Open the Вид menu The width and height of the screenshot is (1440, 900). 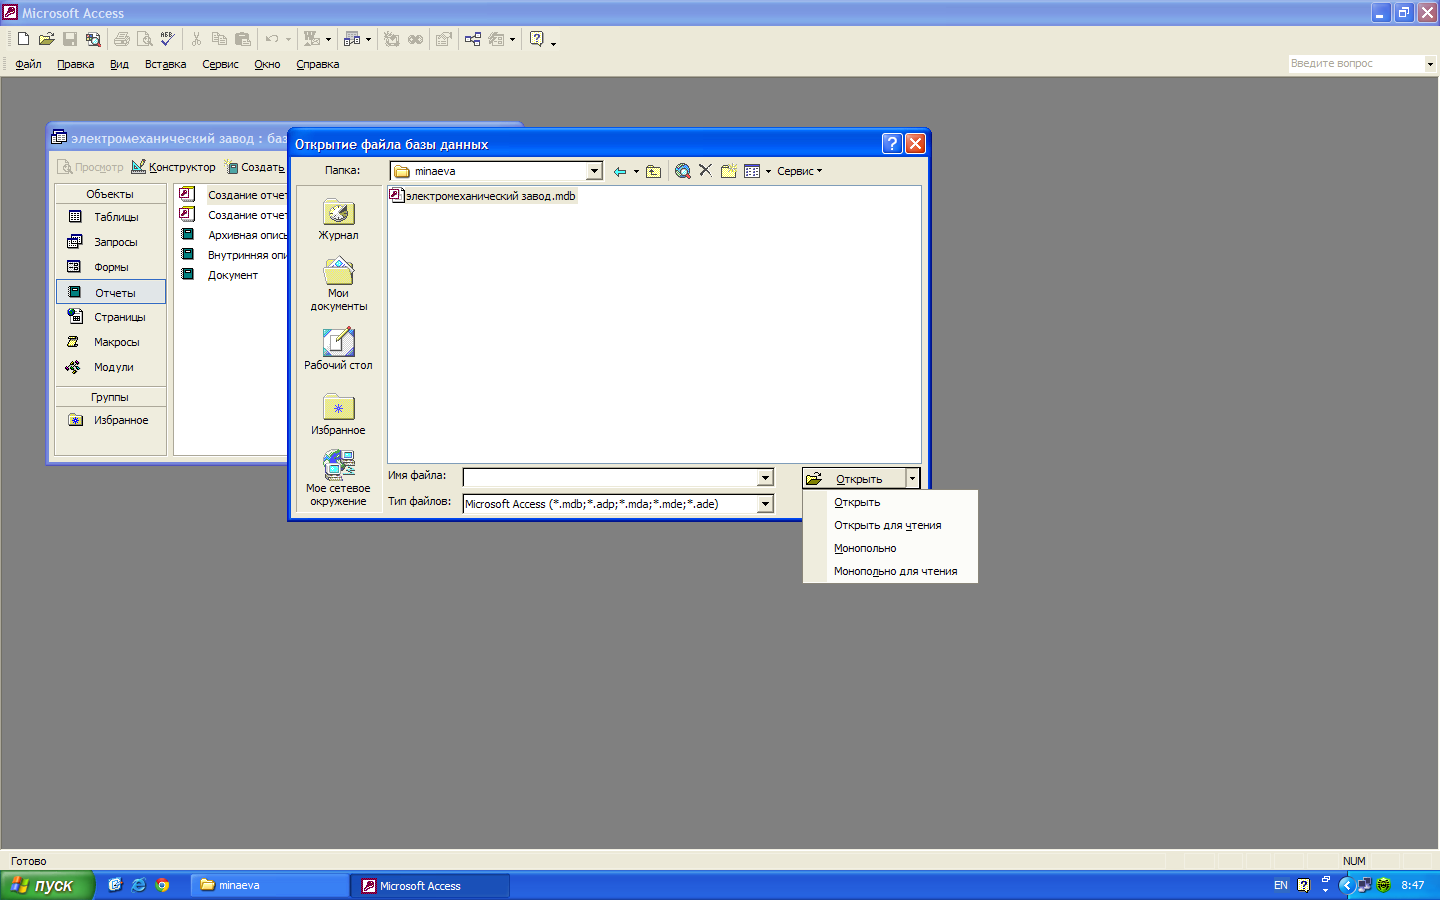click(x=119, y=64)
